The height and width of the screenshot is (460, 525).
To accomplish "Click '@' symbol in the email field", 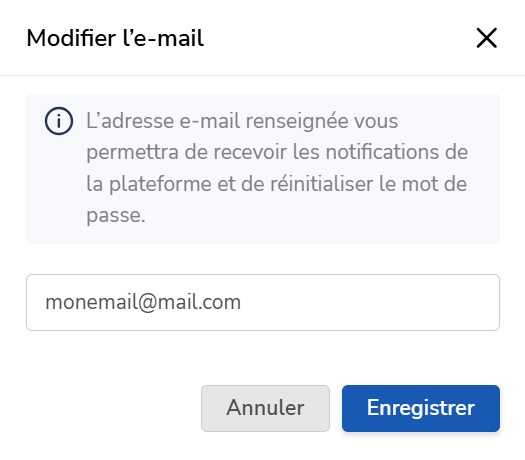I will coord(146,303).
